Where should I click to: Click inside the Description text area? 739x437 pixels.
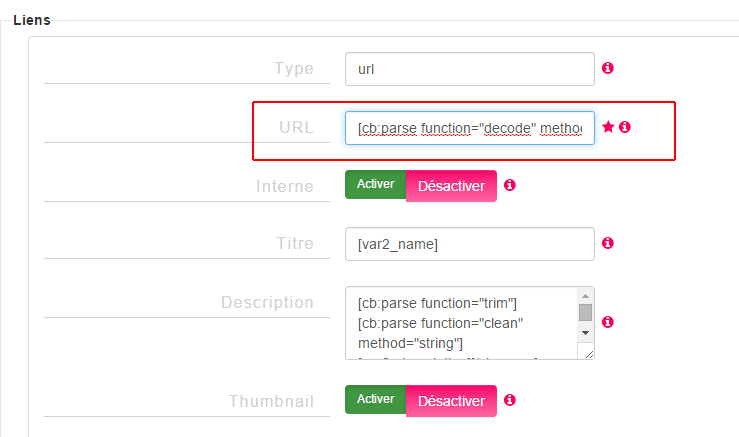point(461,323)
